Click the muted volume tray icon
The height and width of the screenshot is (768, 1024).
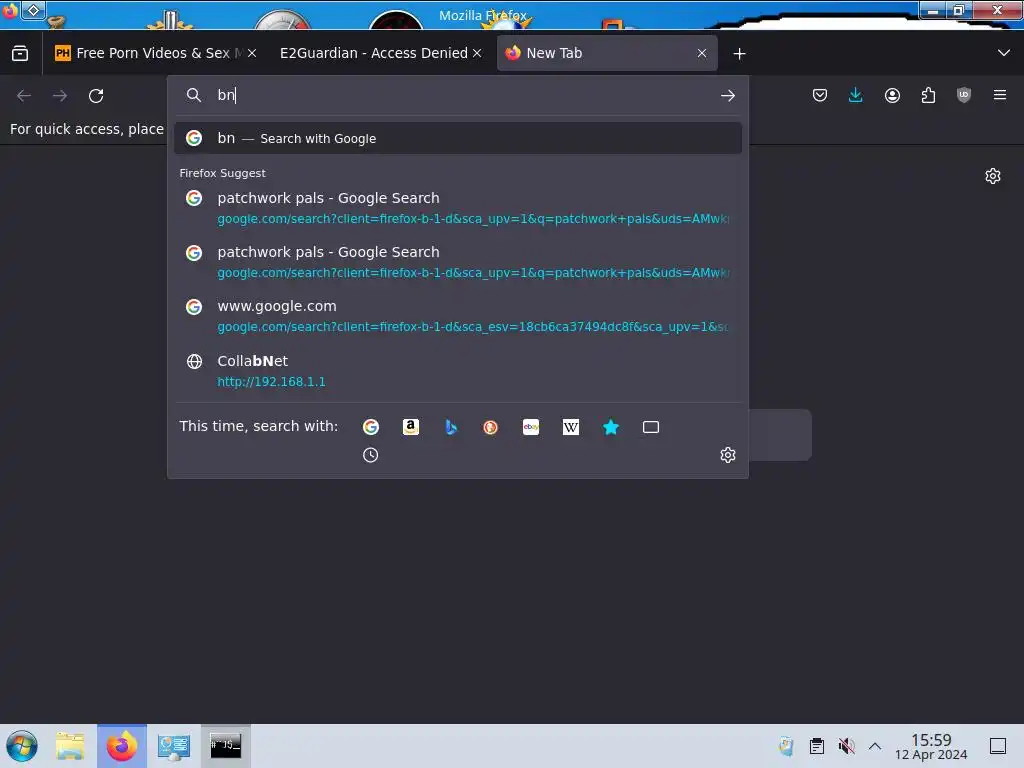pyautogui.click(x=846, y=746)
